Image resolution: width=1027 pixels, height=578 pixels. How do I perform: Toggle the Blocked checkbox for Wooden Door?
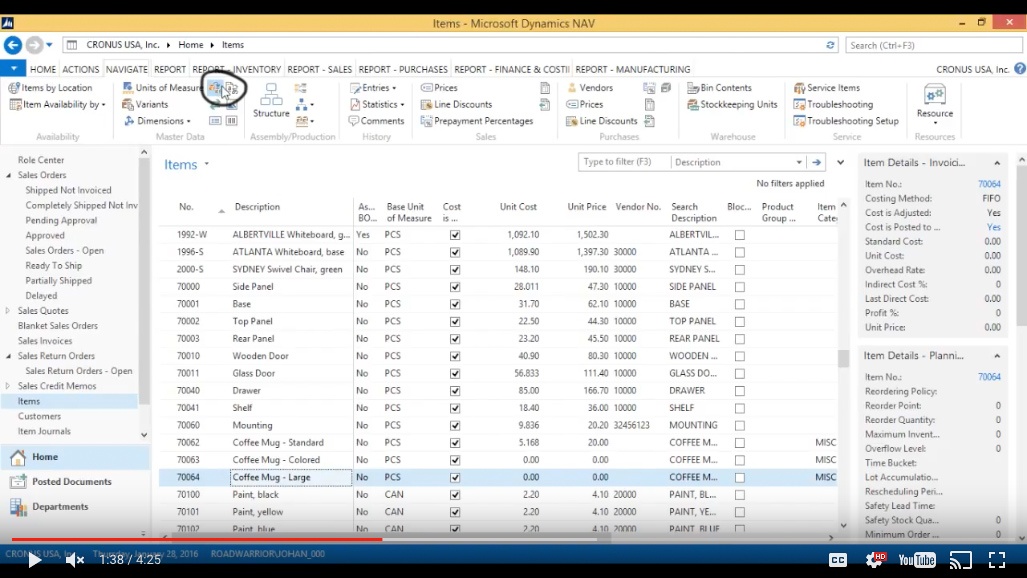click(739, 356)
